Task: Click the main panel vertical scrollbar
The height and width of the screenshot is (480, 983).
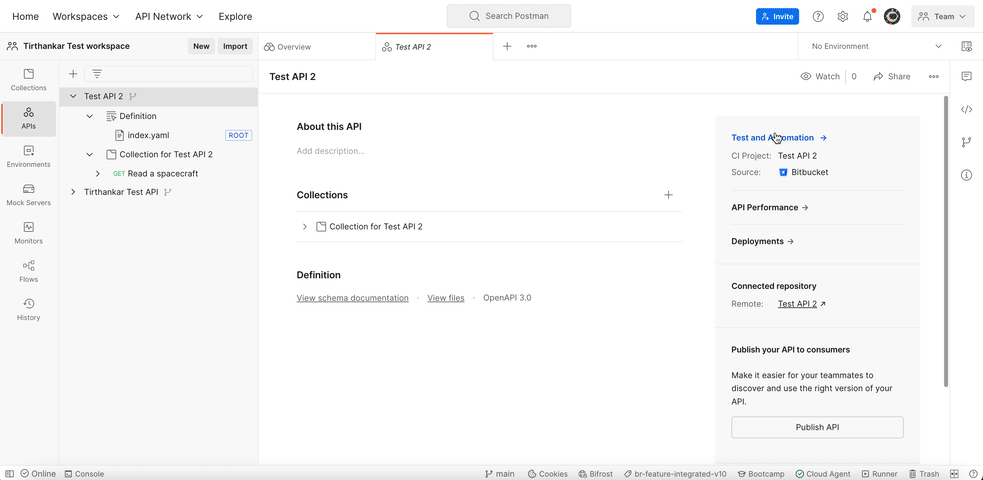Action: [x=946, y=241]
